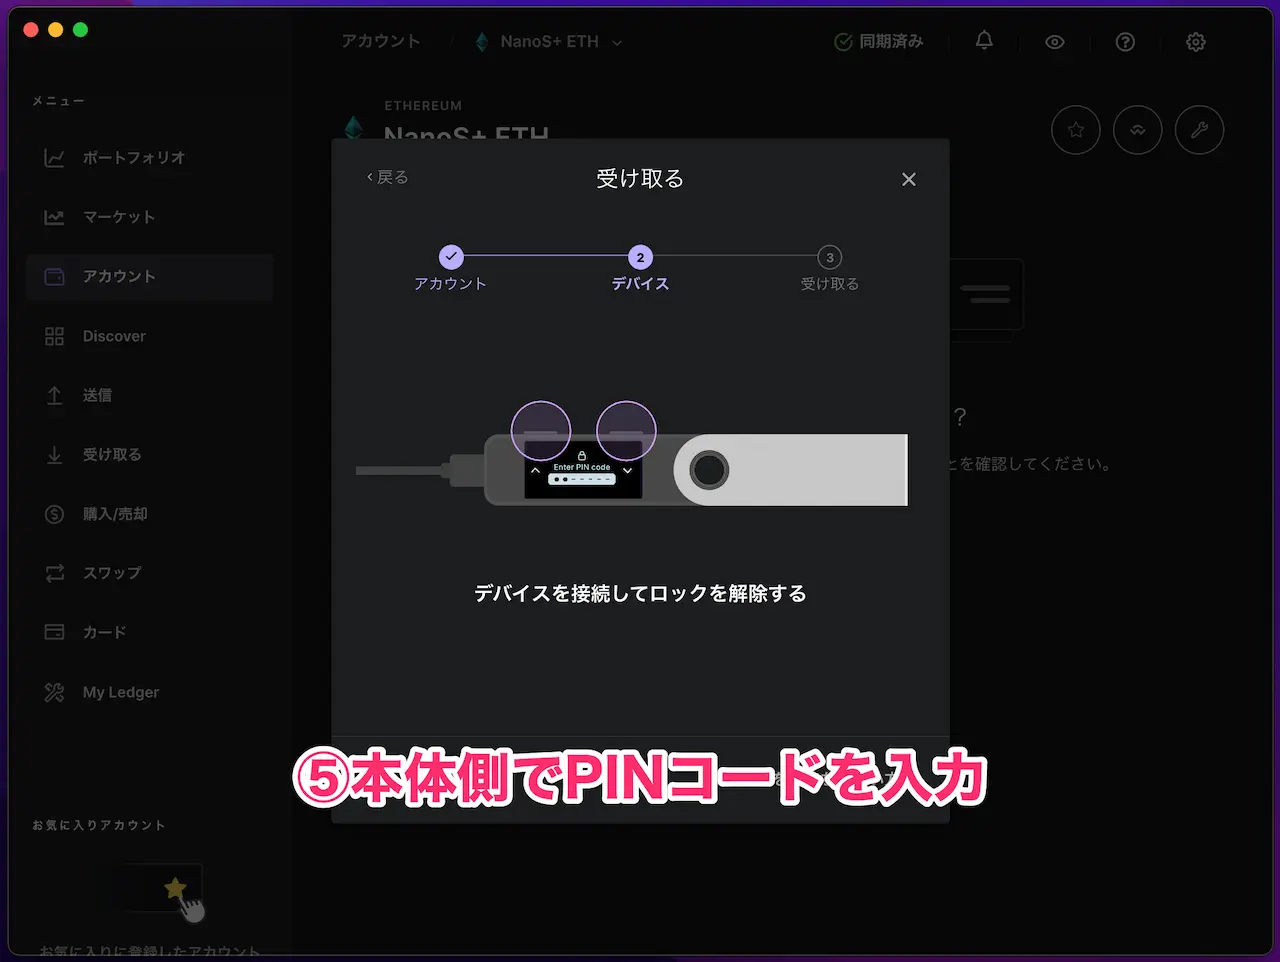Click the お気に入りアカウント heading
1280x962 pixels.
click(x=98, y=825)
